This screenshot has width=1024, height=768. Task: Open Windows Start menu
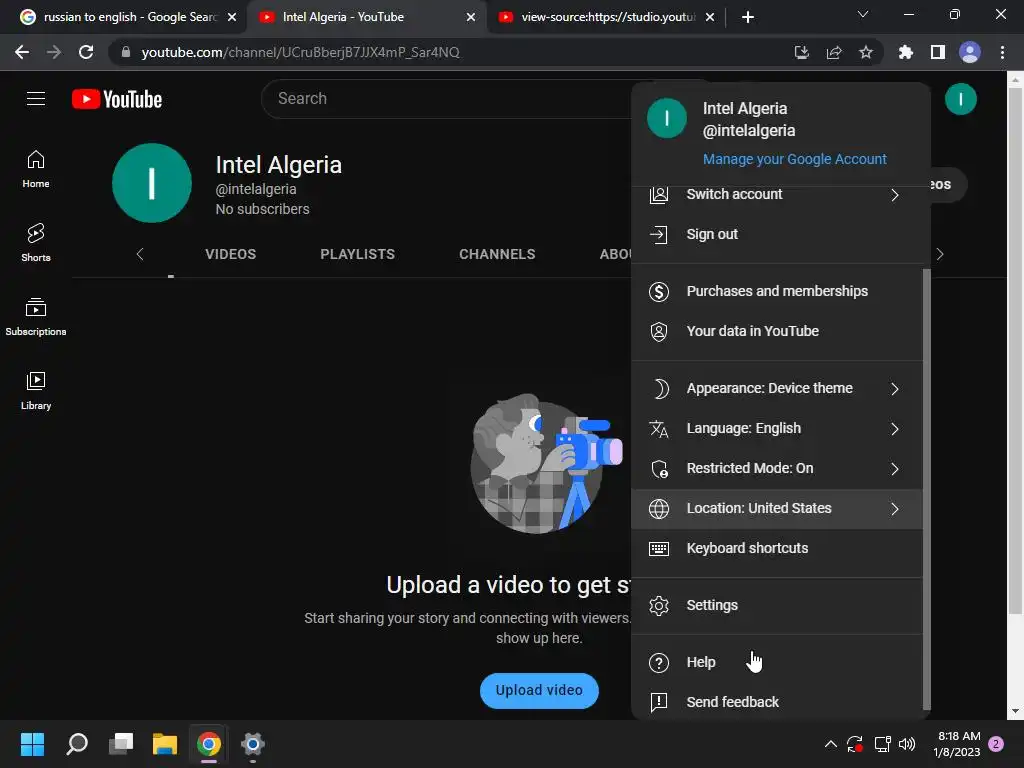point(32,744)
